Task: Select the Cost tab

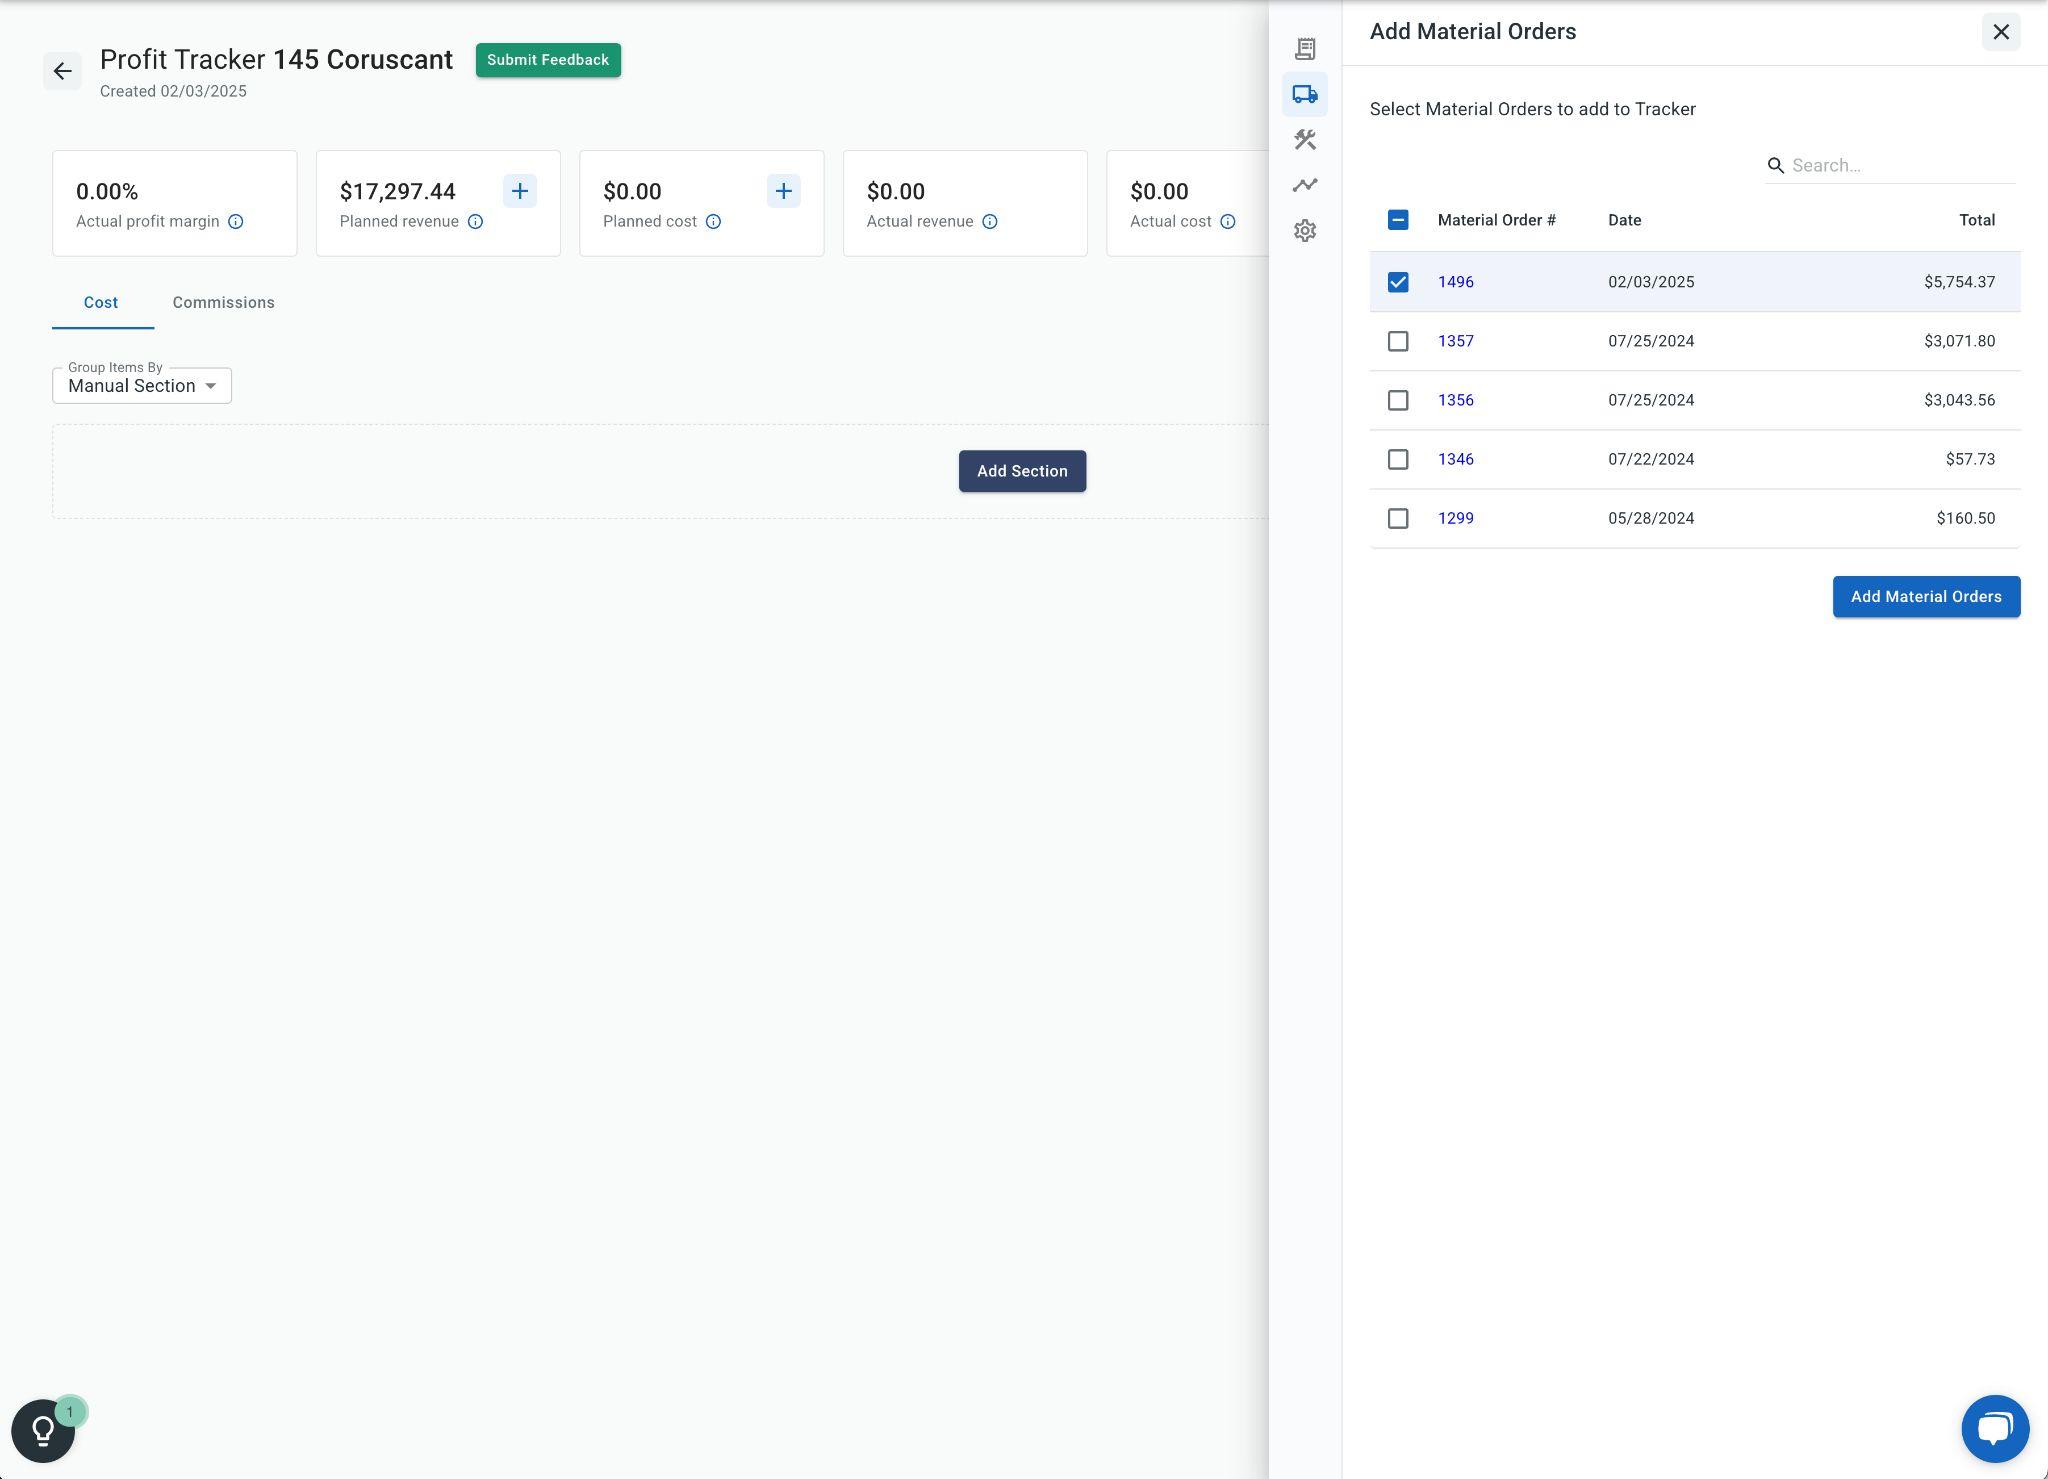Action: pos(101,302)
